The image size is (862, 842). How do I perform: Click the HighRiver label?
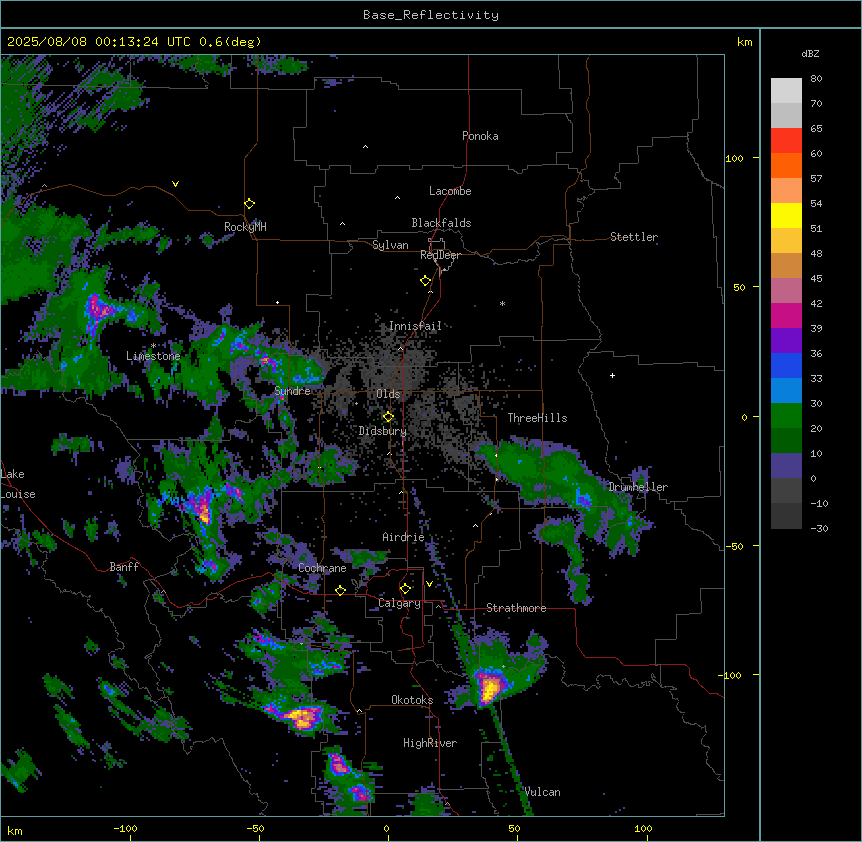[x=430, y=743]
